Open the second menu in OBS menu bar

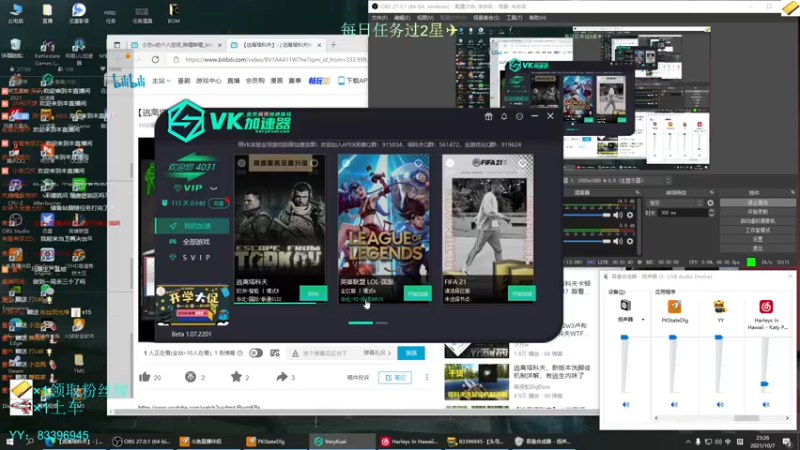[x=402, y=18]
